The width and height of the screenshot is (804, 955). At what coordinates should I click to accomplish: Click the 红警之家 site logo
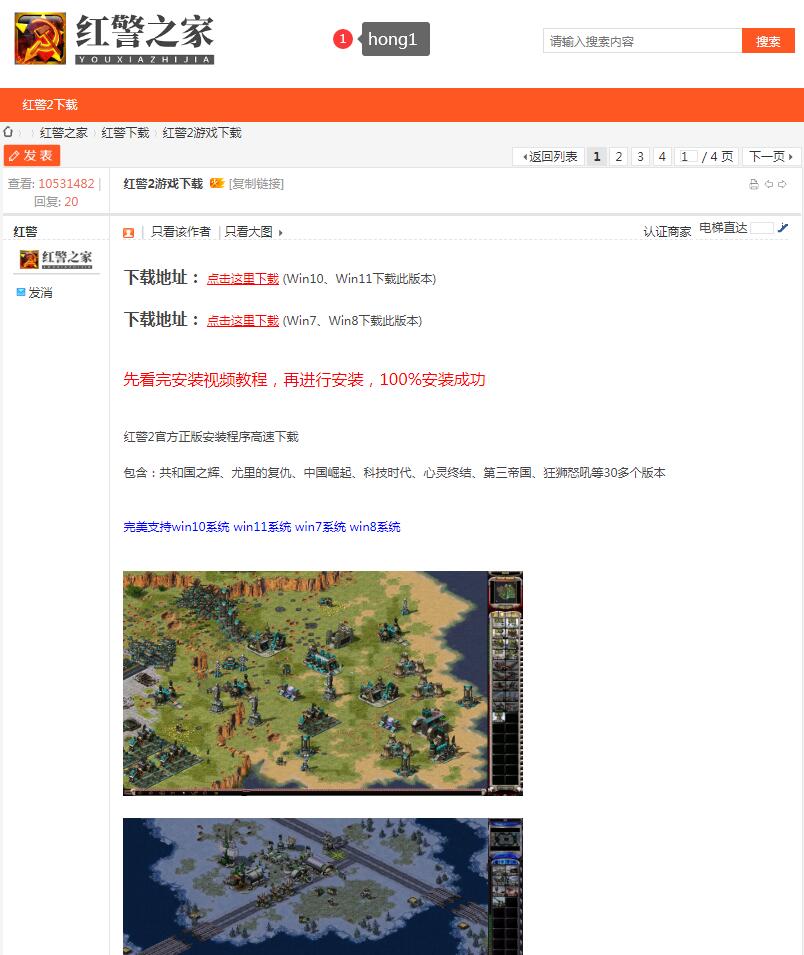click(x=115, y=39)
